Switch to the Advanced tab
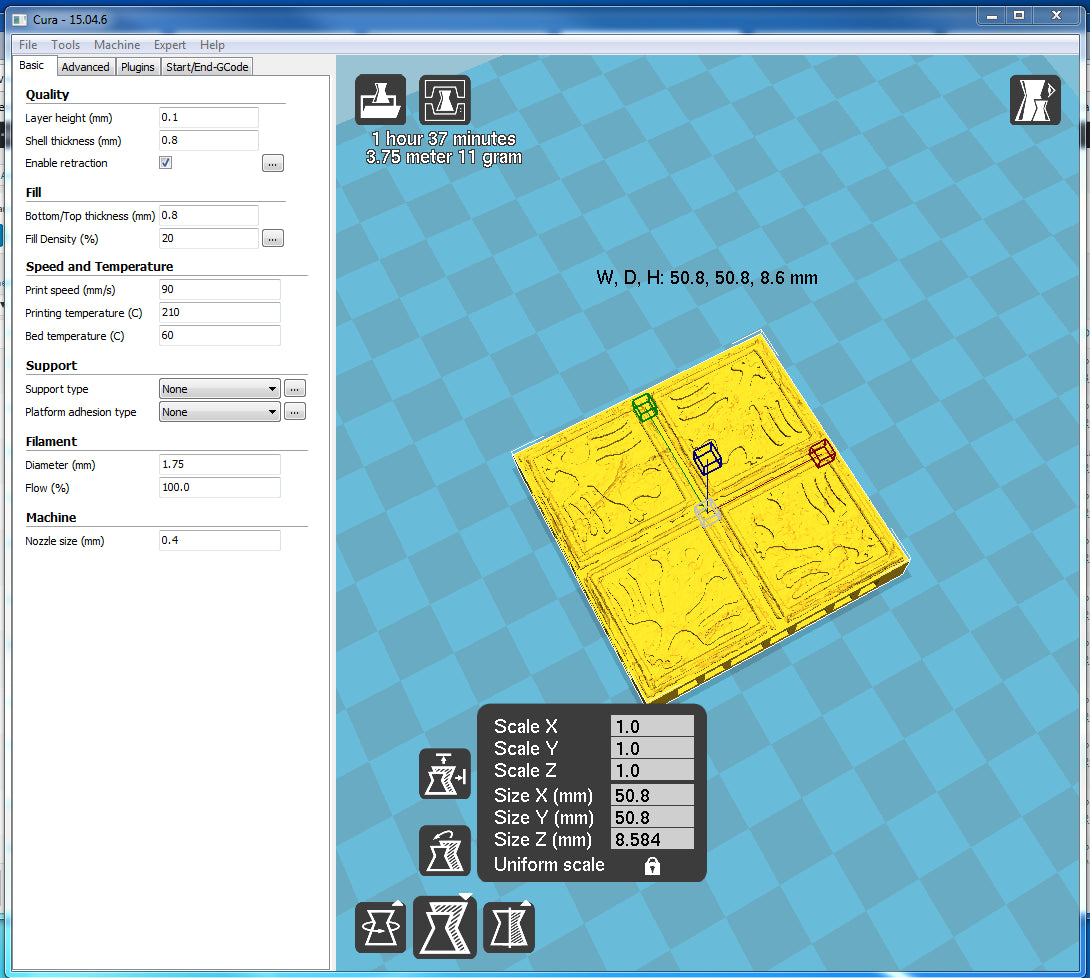 pyautogui.click(x=85, y=67)
